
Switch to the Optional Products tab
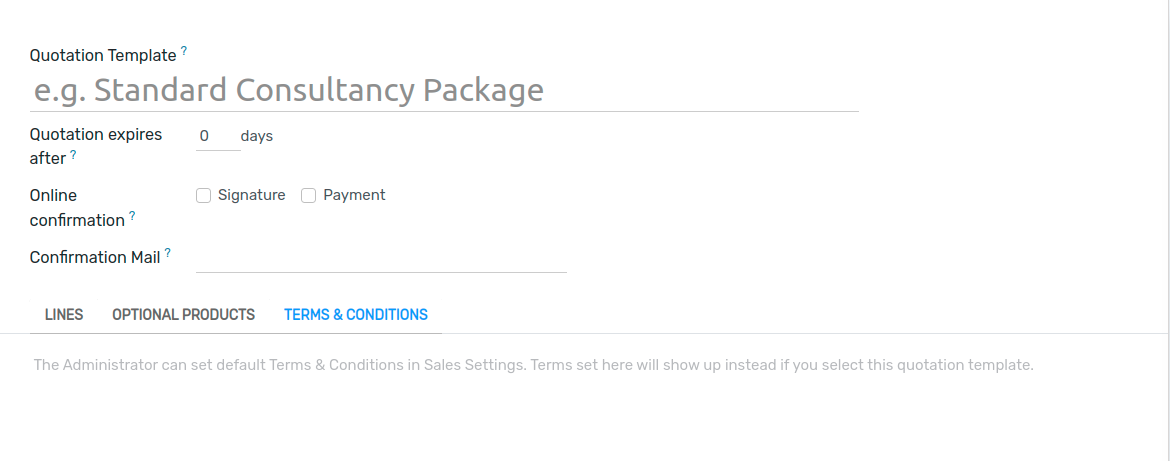(x=183, y=314)
